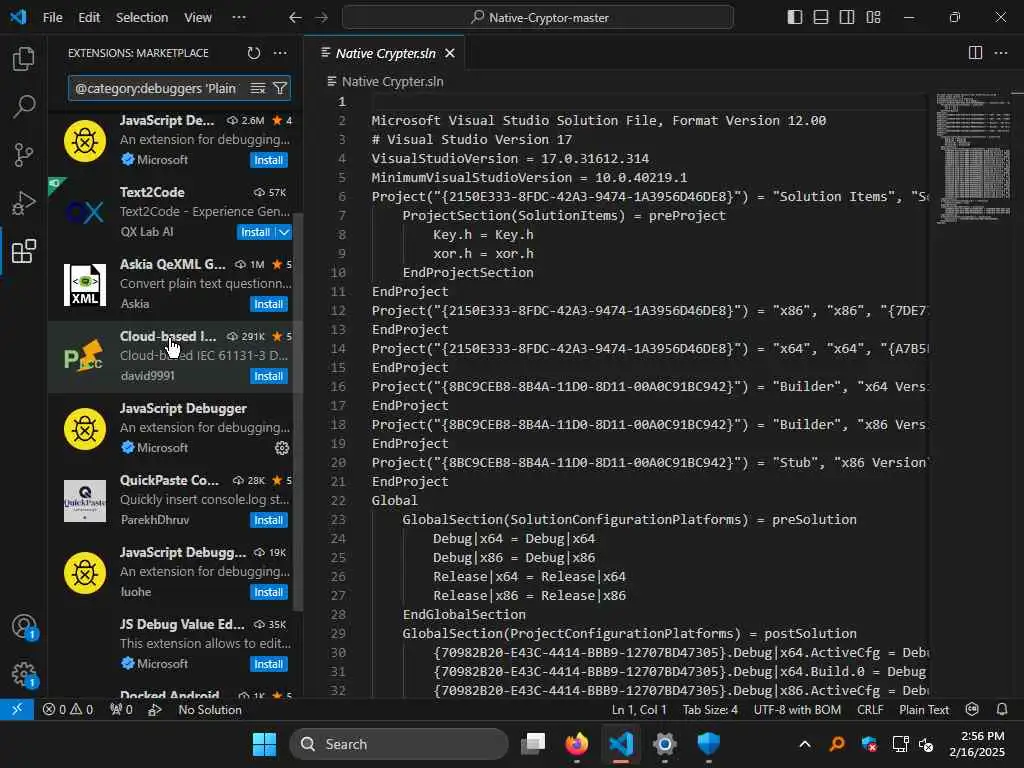The image size is (1024, 768).
Task: Close the Native Crypter.sln tab
Action: (x=450, y=54)
